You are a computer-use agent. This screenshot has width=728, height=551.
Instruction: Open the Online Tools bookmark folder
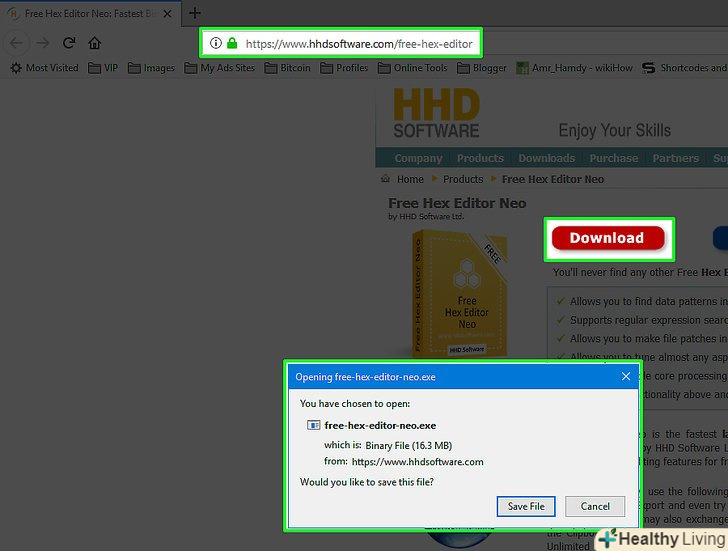(413, 68)
